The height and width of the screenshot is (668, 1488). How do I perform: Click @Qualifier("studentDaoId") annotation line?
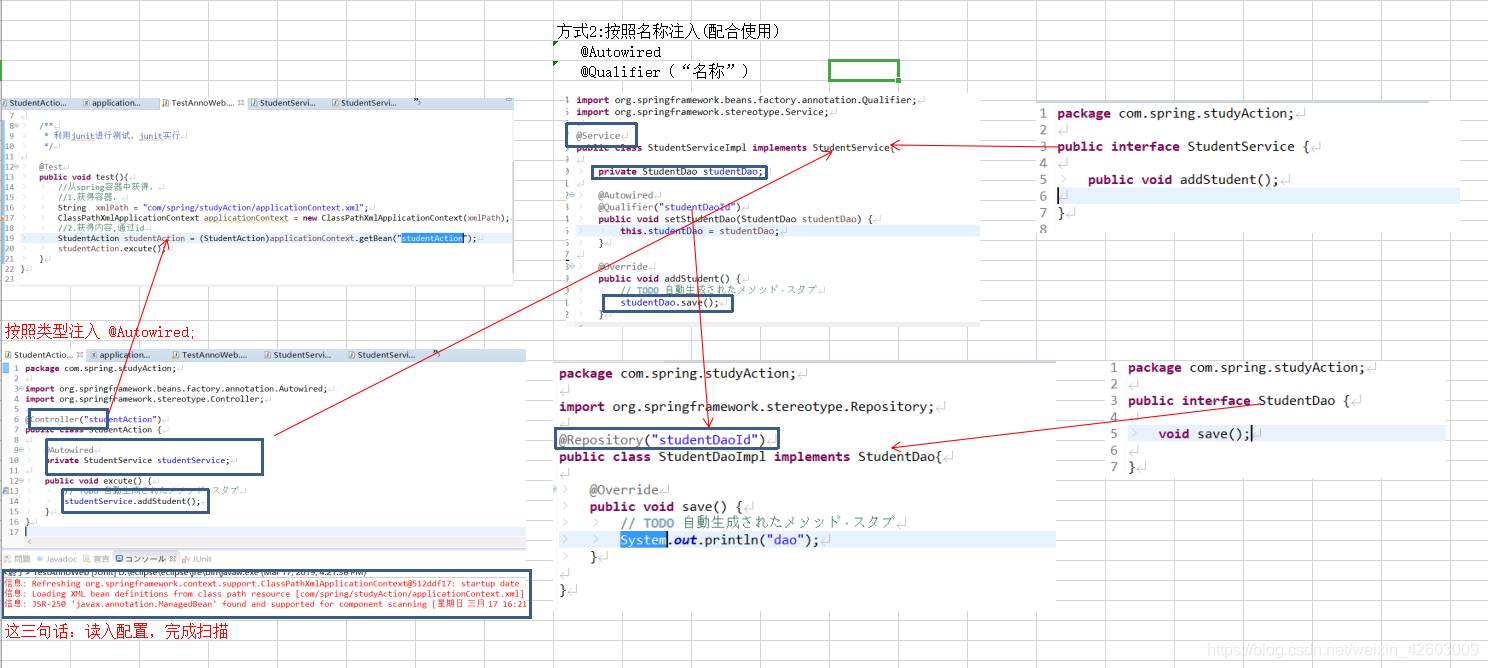[670, 207]
